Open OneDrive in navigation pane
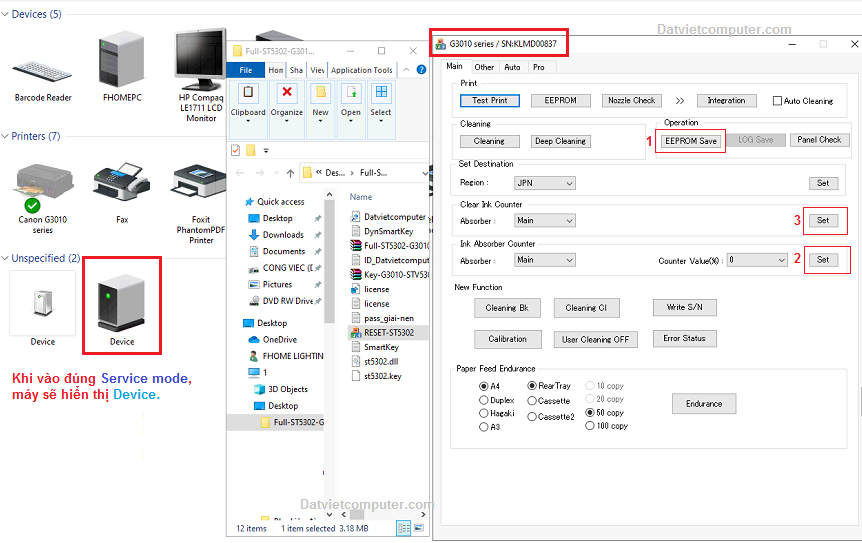This screenshot has width=862, height=543. tap(280, 340)
